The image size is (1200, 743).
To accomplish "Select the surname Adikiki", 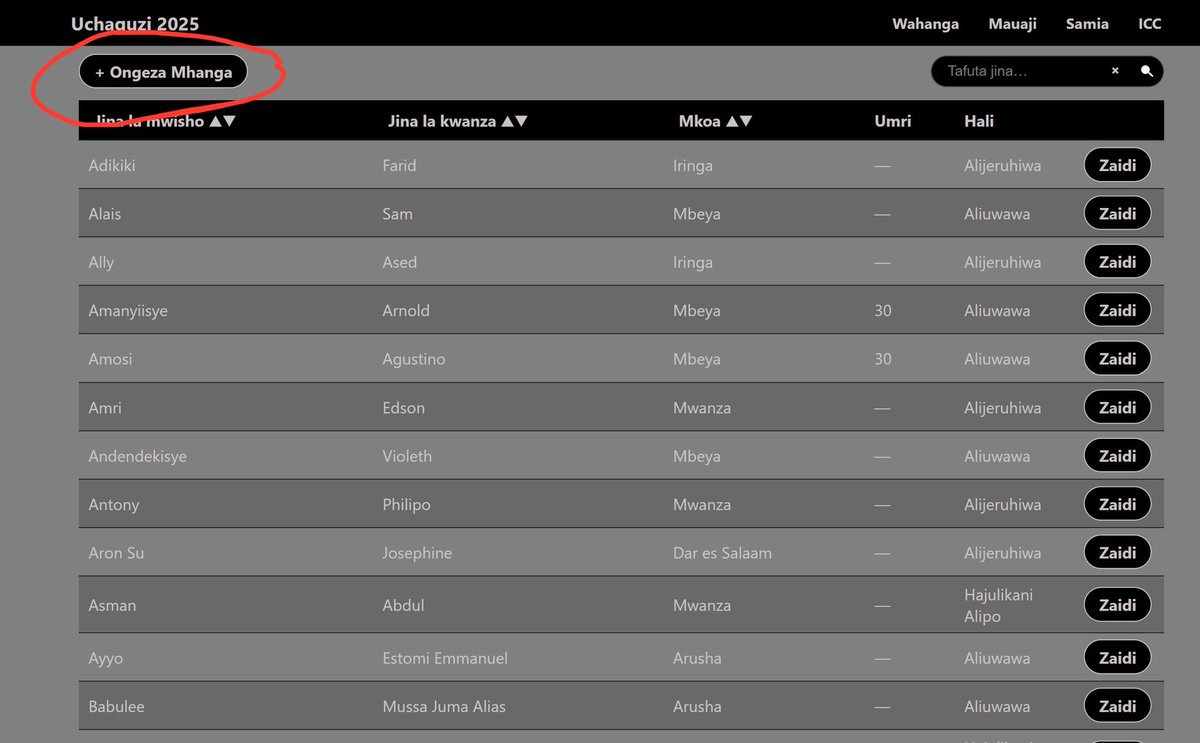I will click(112, 166).
